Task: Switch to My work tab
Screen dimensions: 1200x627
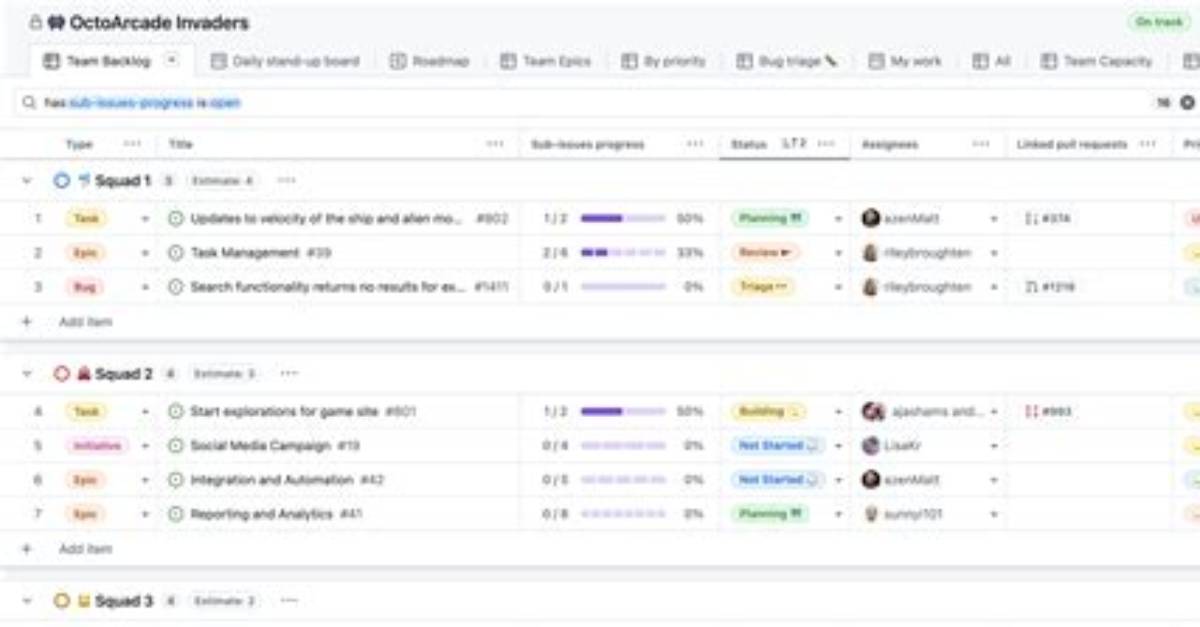Action: (906, 61)
